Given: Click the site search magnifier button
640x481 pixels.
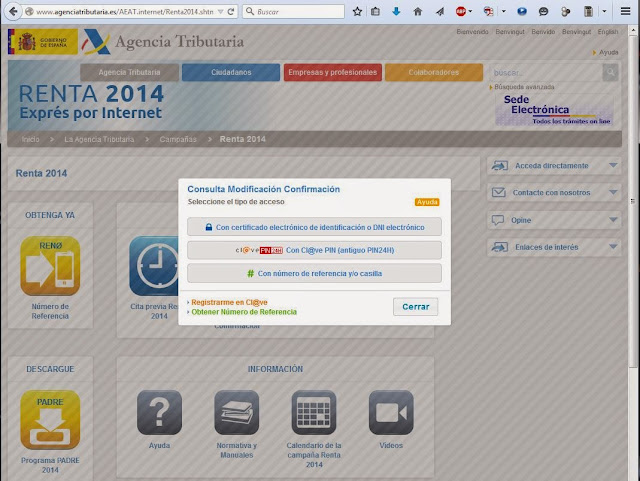Looking at the screenshot, I should 611,72.
